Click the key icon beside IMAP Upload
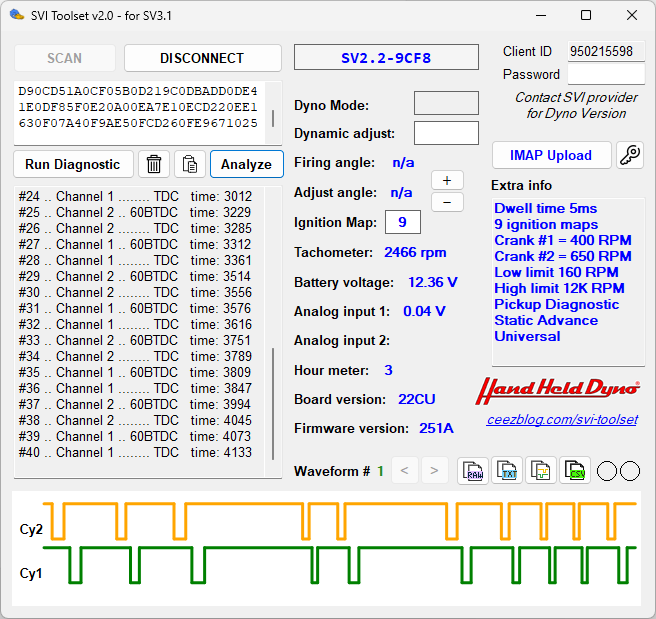This screenshot has width=656, height=619. pyautogui.click(x=630, y=155)
